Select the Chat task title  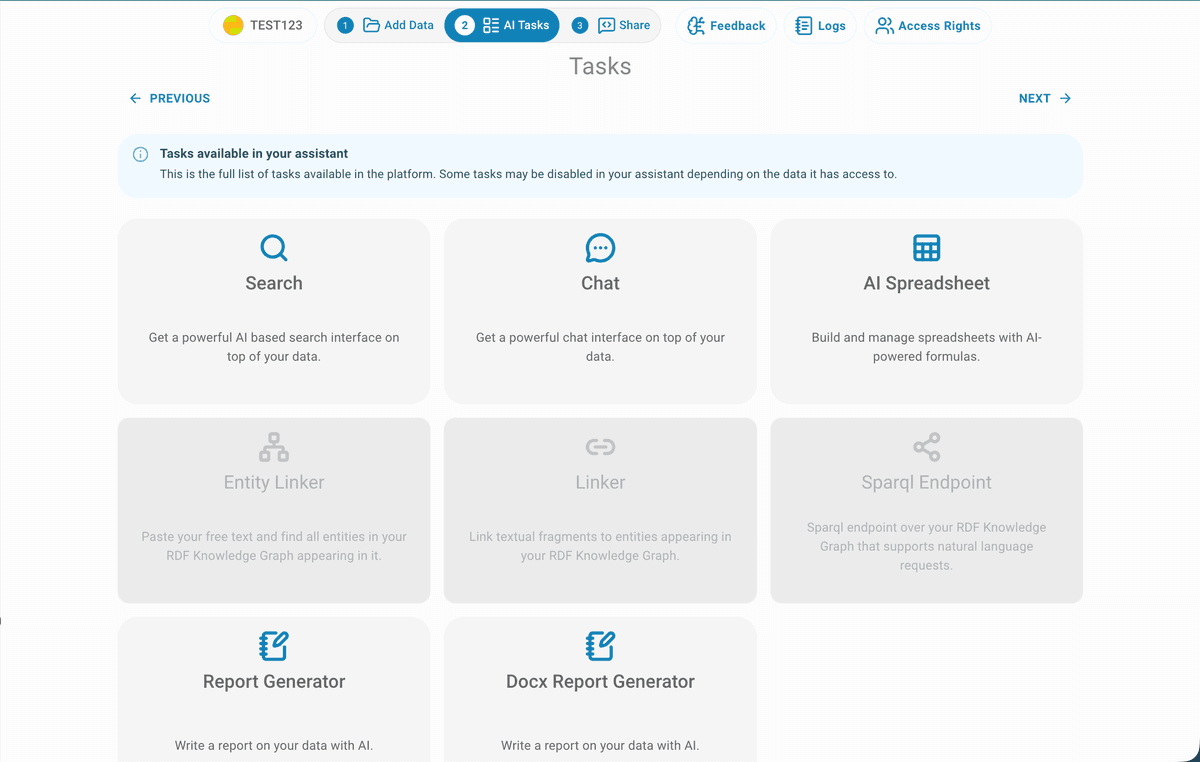[x=600, y=283]
